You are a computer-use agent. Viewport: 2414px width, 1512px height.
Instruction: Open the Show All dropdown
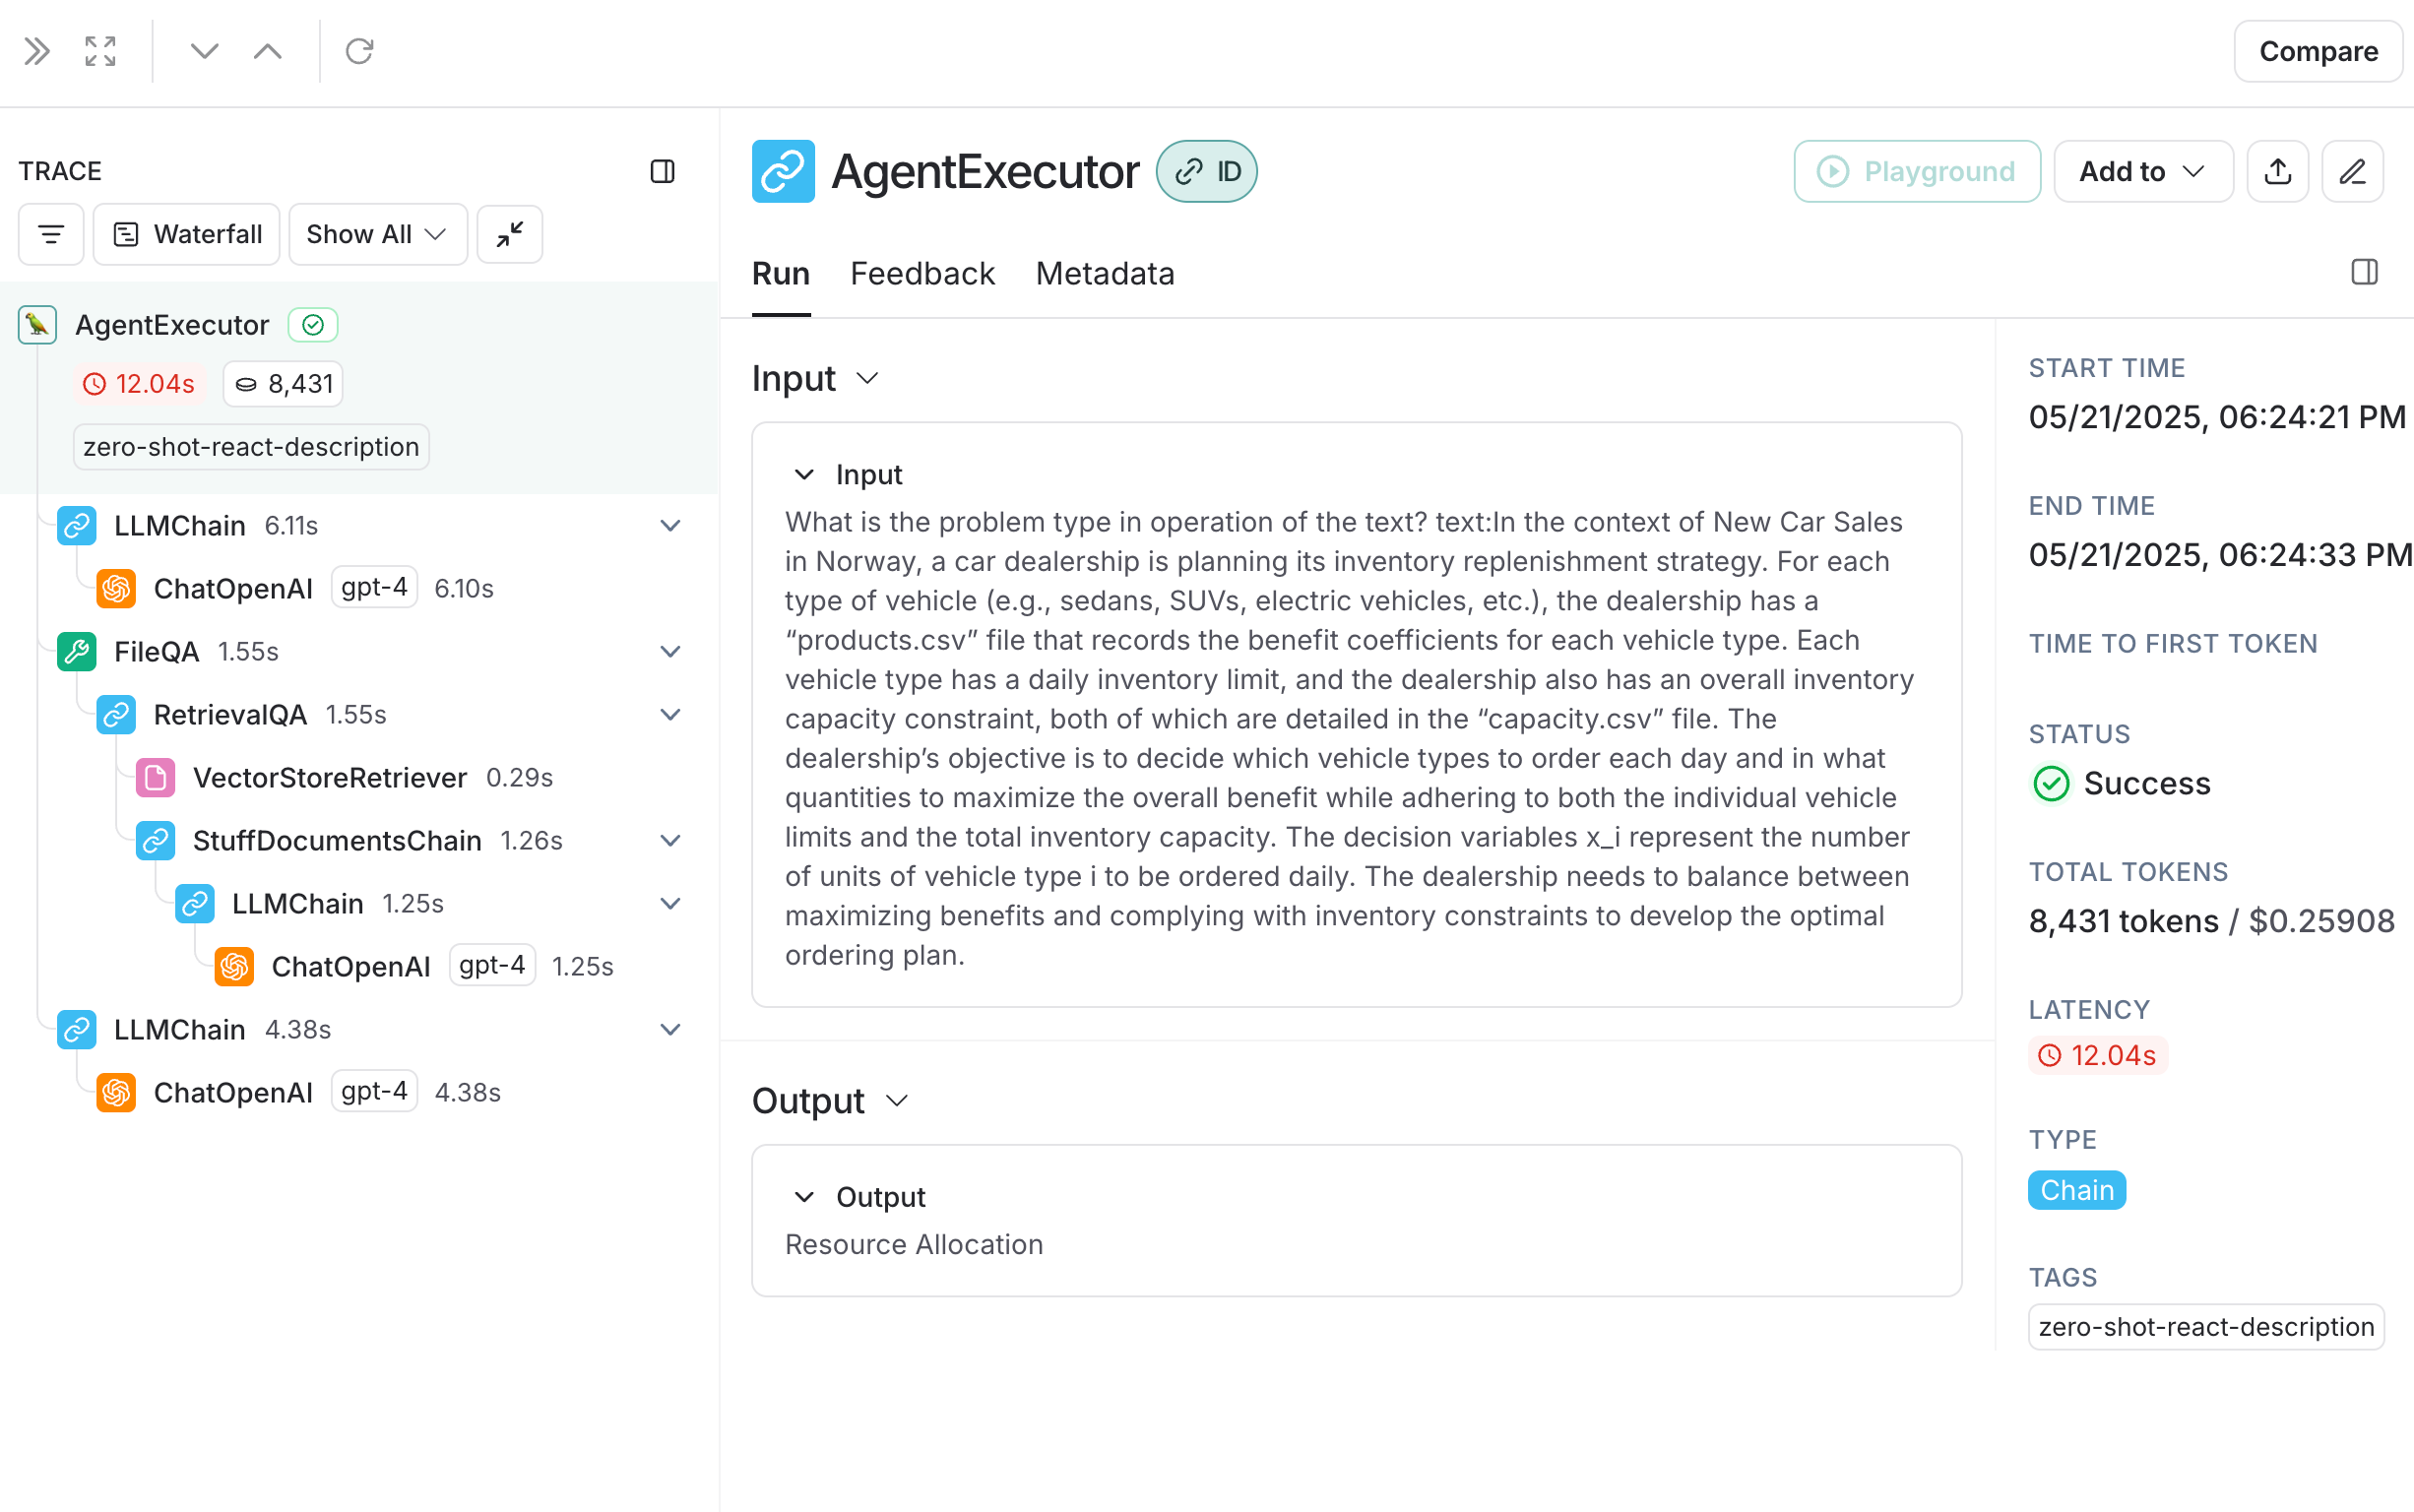click(377, 234)
